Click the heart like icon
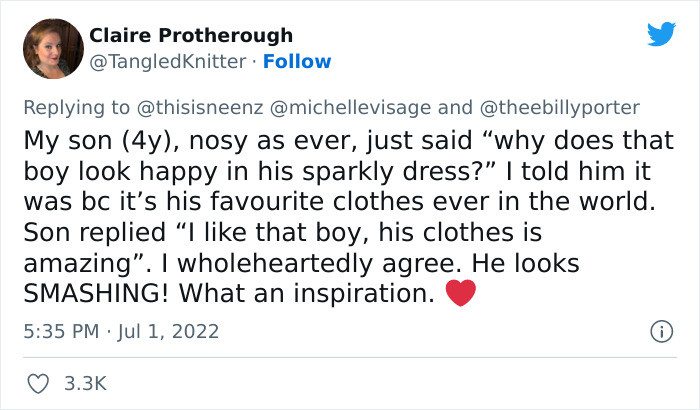Image resolution: width=700 pixels, height=410 pixels. coord(36,382)
